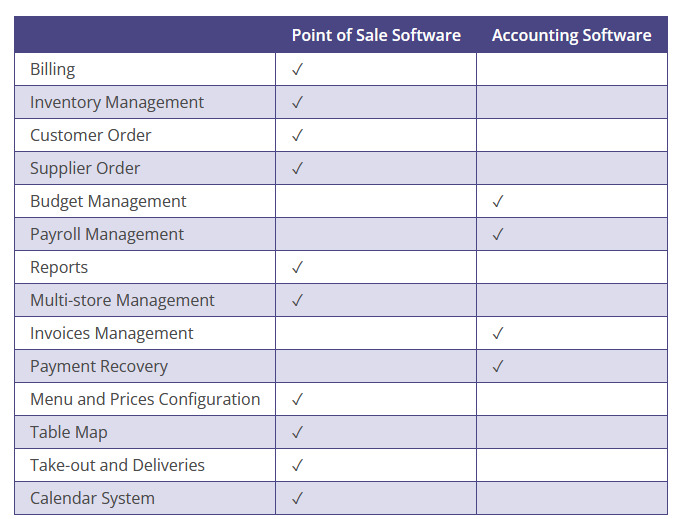Click the Take-out and Deliveries checkmark

[x=297, y=465]
